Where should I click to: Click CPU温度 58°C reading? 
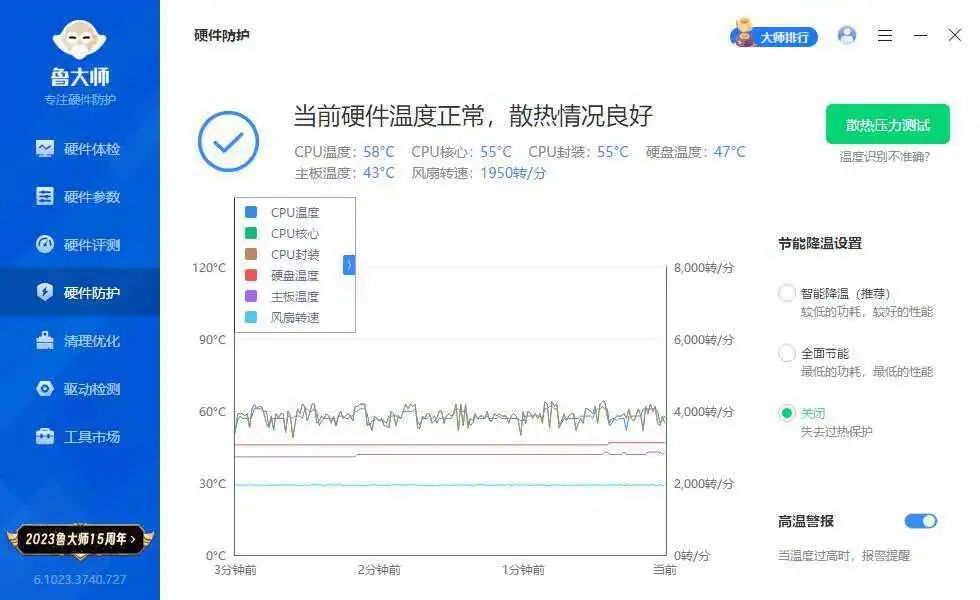[x=344, y=152]
